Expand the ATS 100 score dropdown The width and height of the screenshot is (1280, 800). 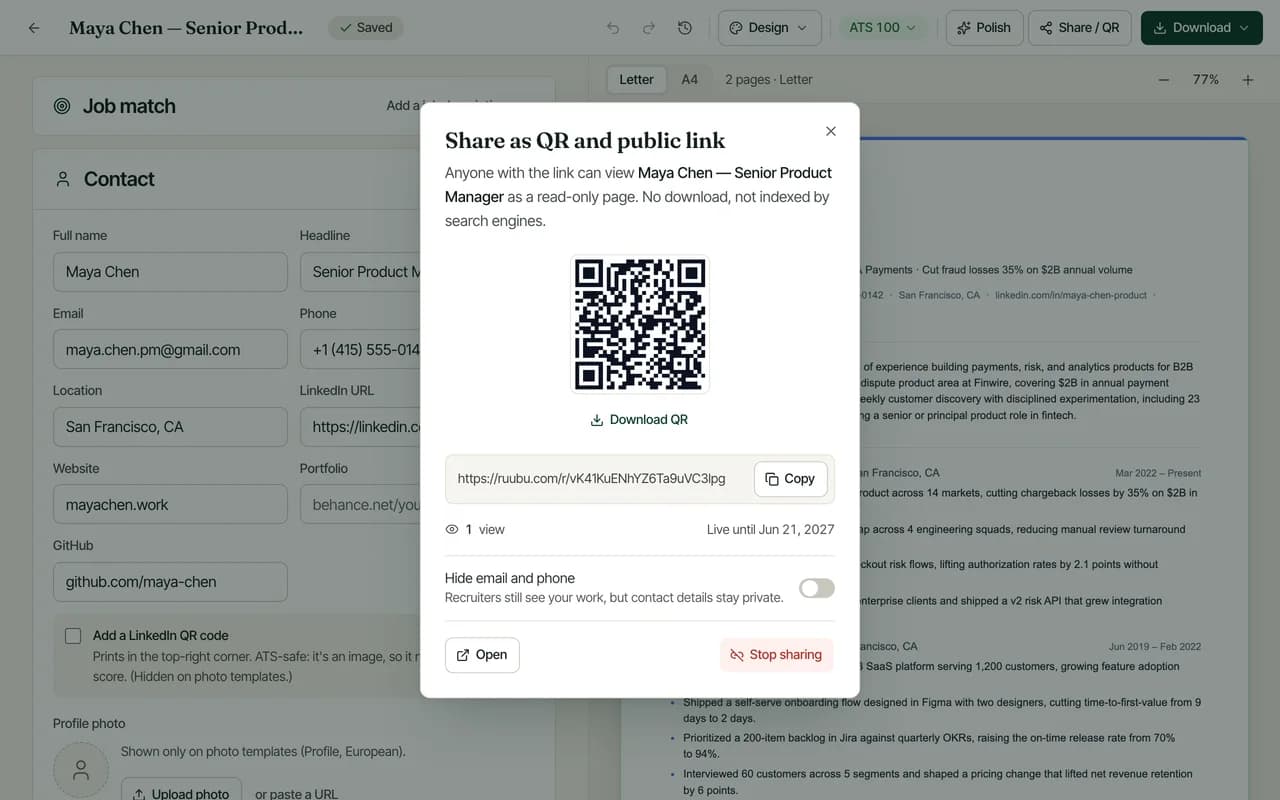(x=883, y=28)
